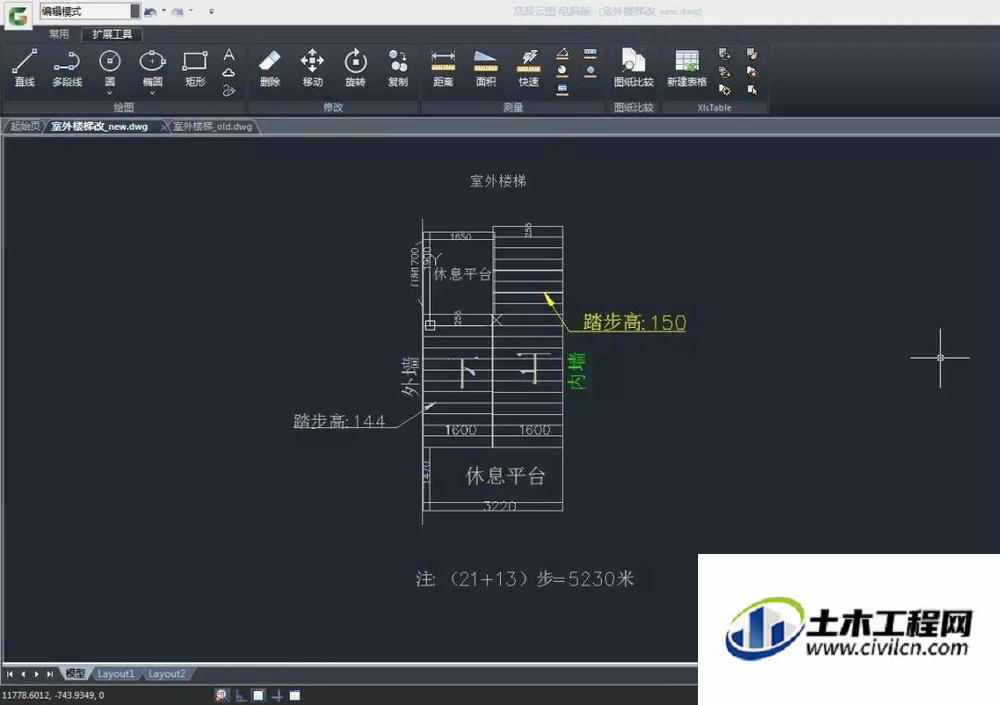Click the middle-left small XlsTable icon

pos(724,71)
